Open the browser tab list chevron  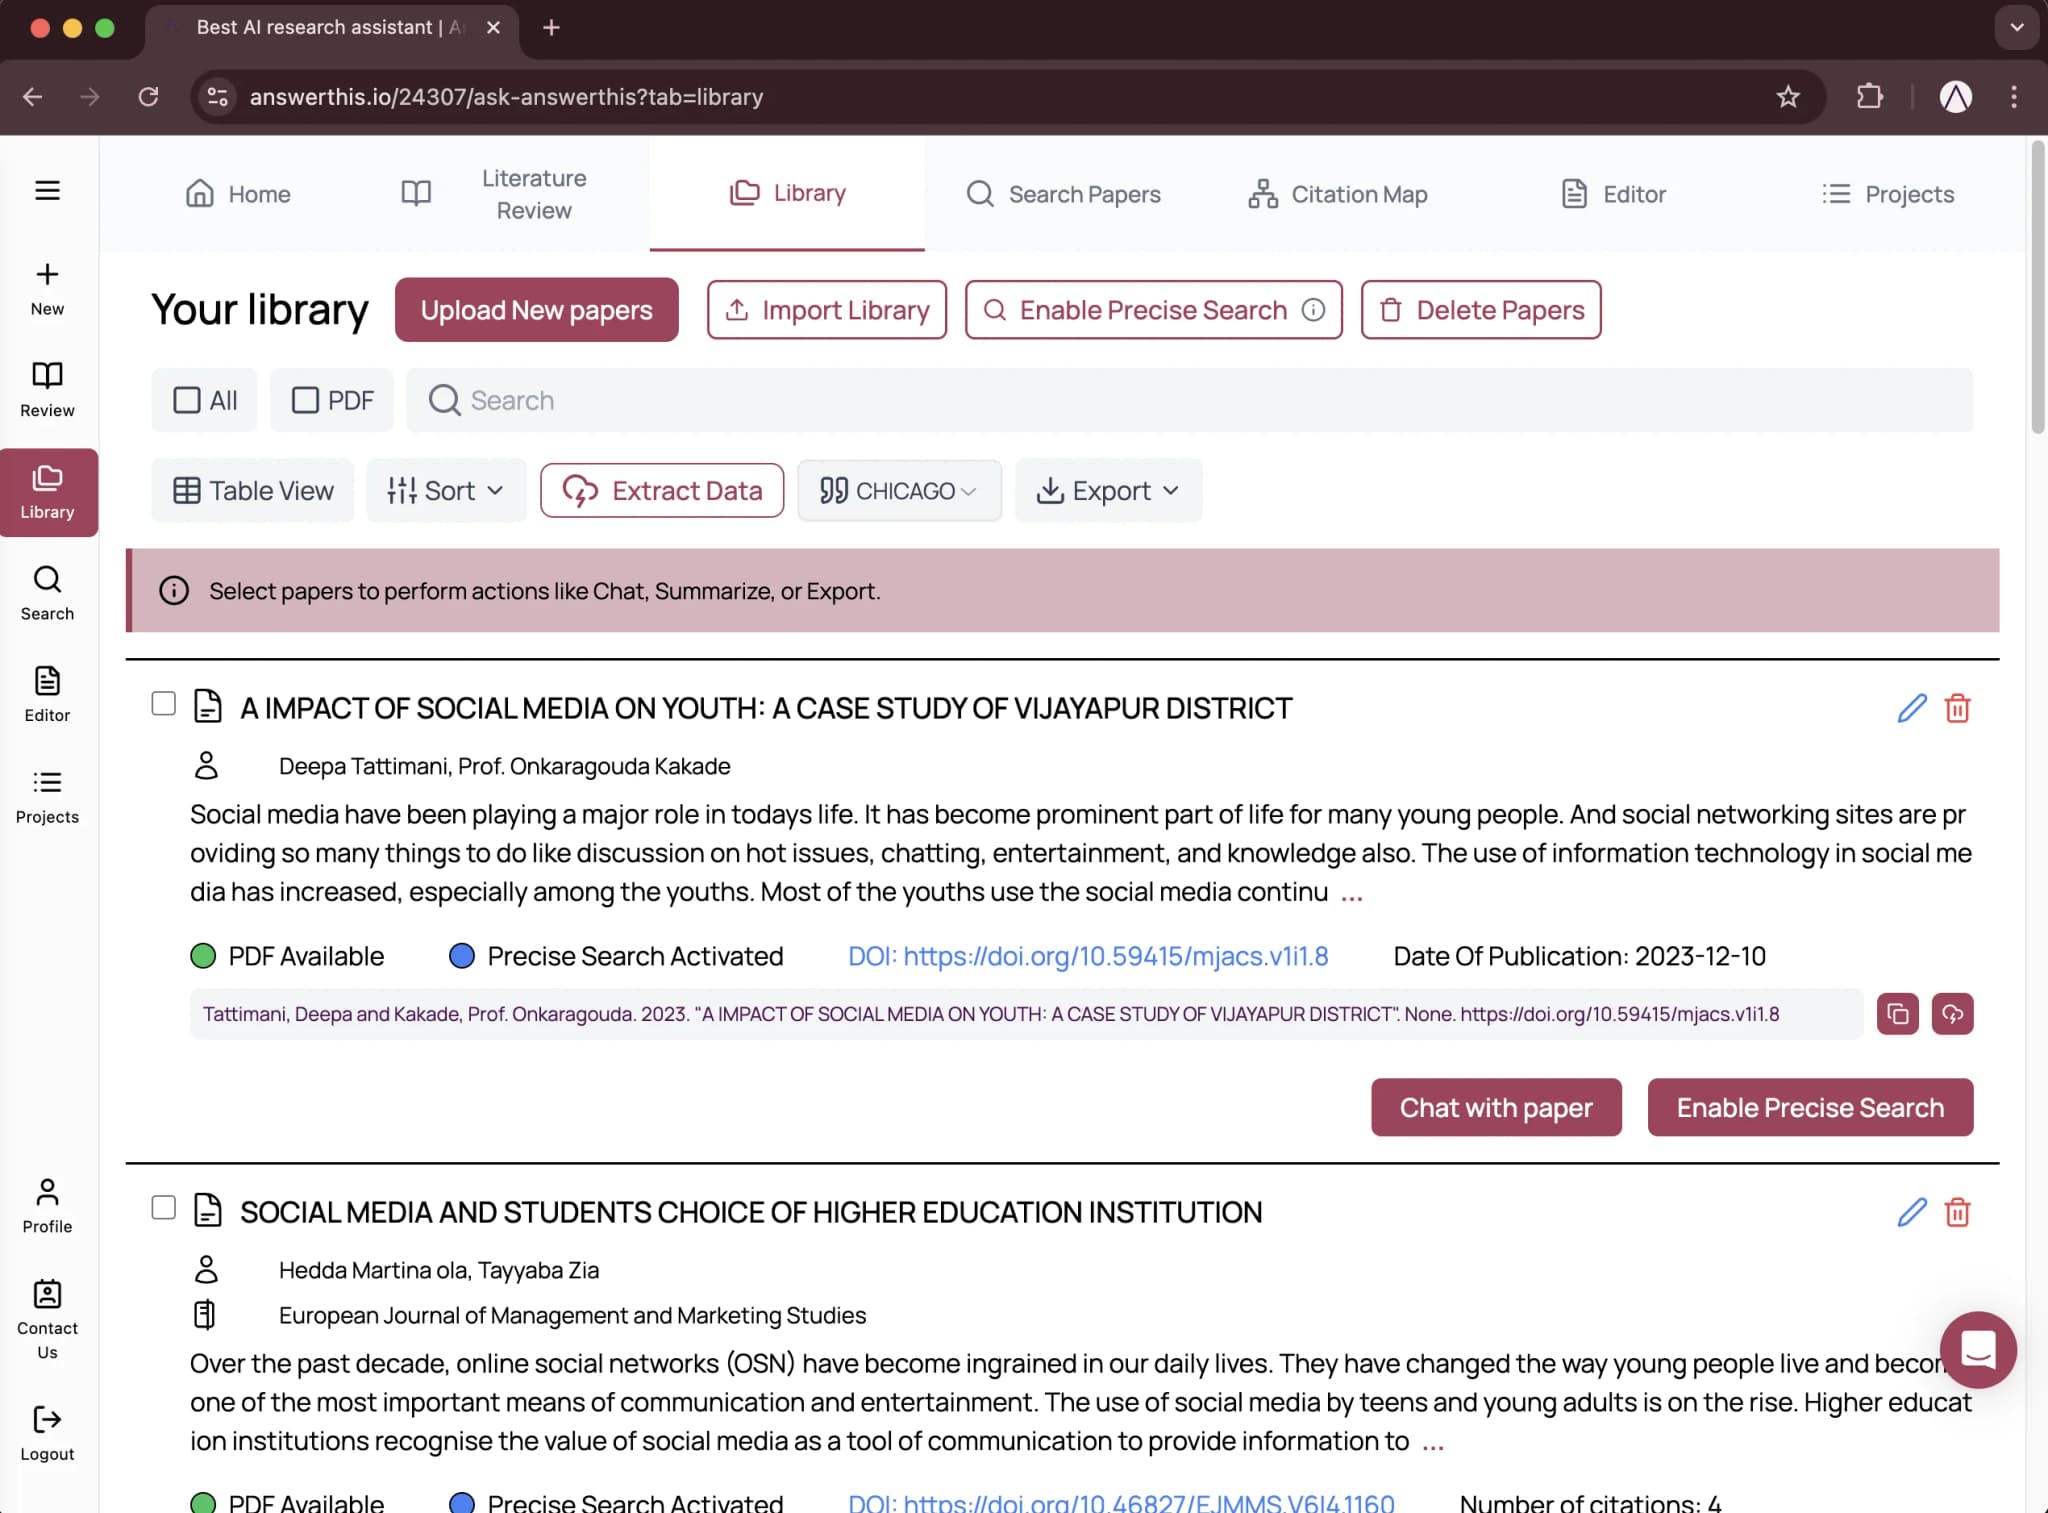click(2017, 28)
